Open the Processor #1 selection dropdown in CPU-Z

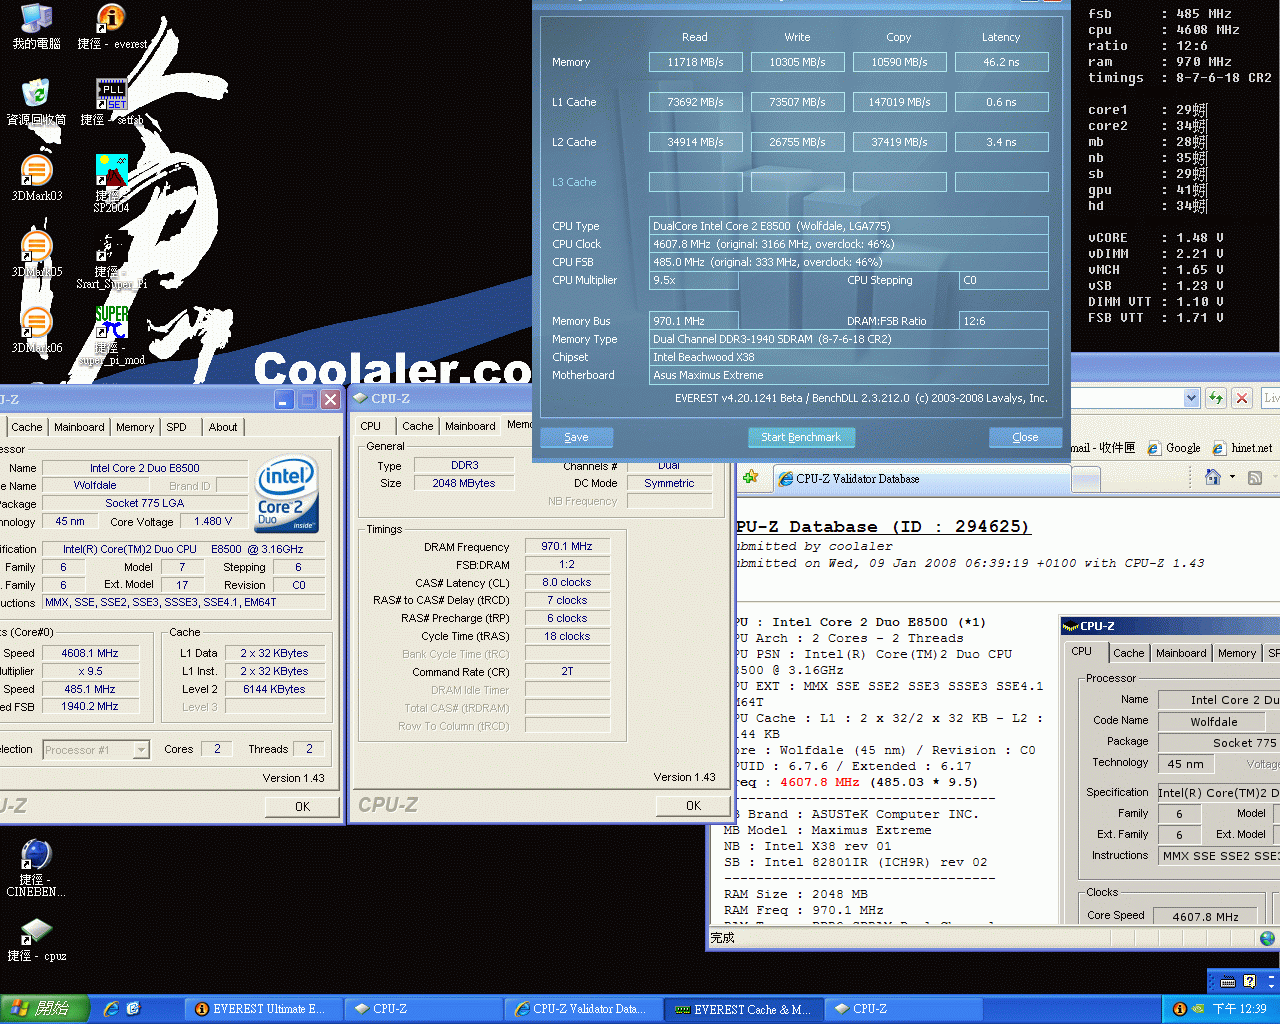tap(141, 750)
